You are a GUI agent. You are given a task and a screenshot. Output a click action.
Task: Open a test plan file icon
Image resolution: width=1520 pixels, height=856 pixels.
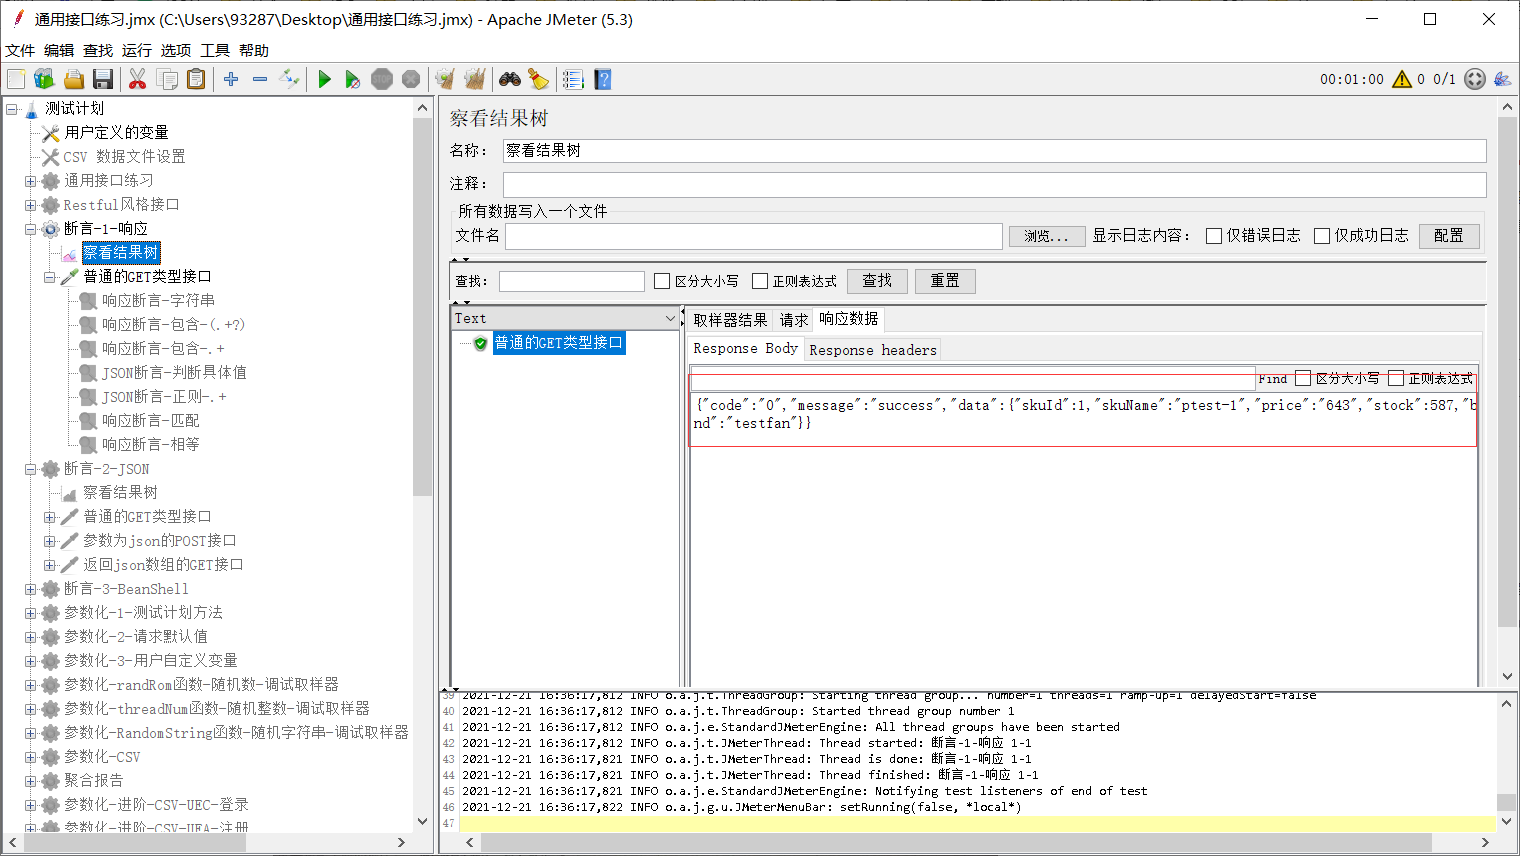point(73,79)
